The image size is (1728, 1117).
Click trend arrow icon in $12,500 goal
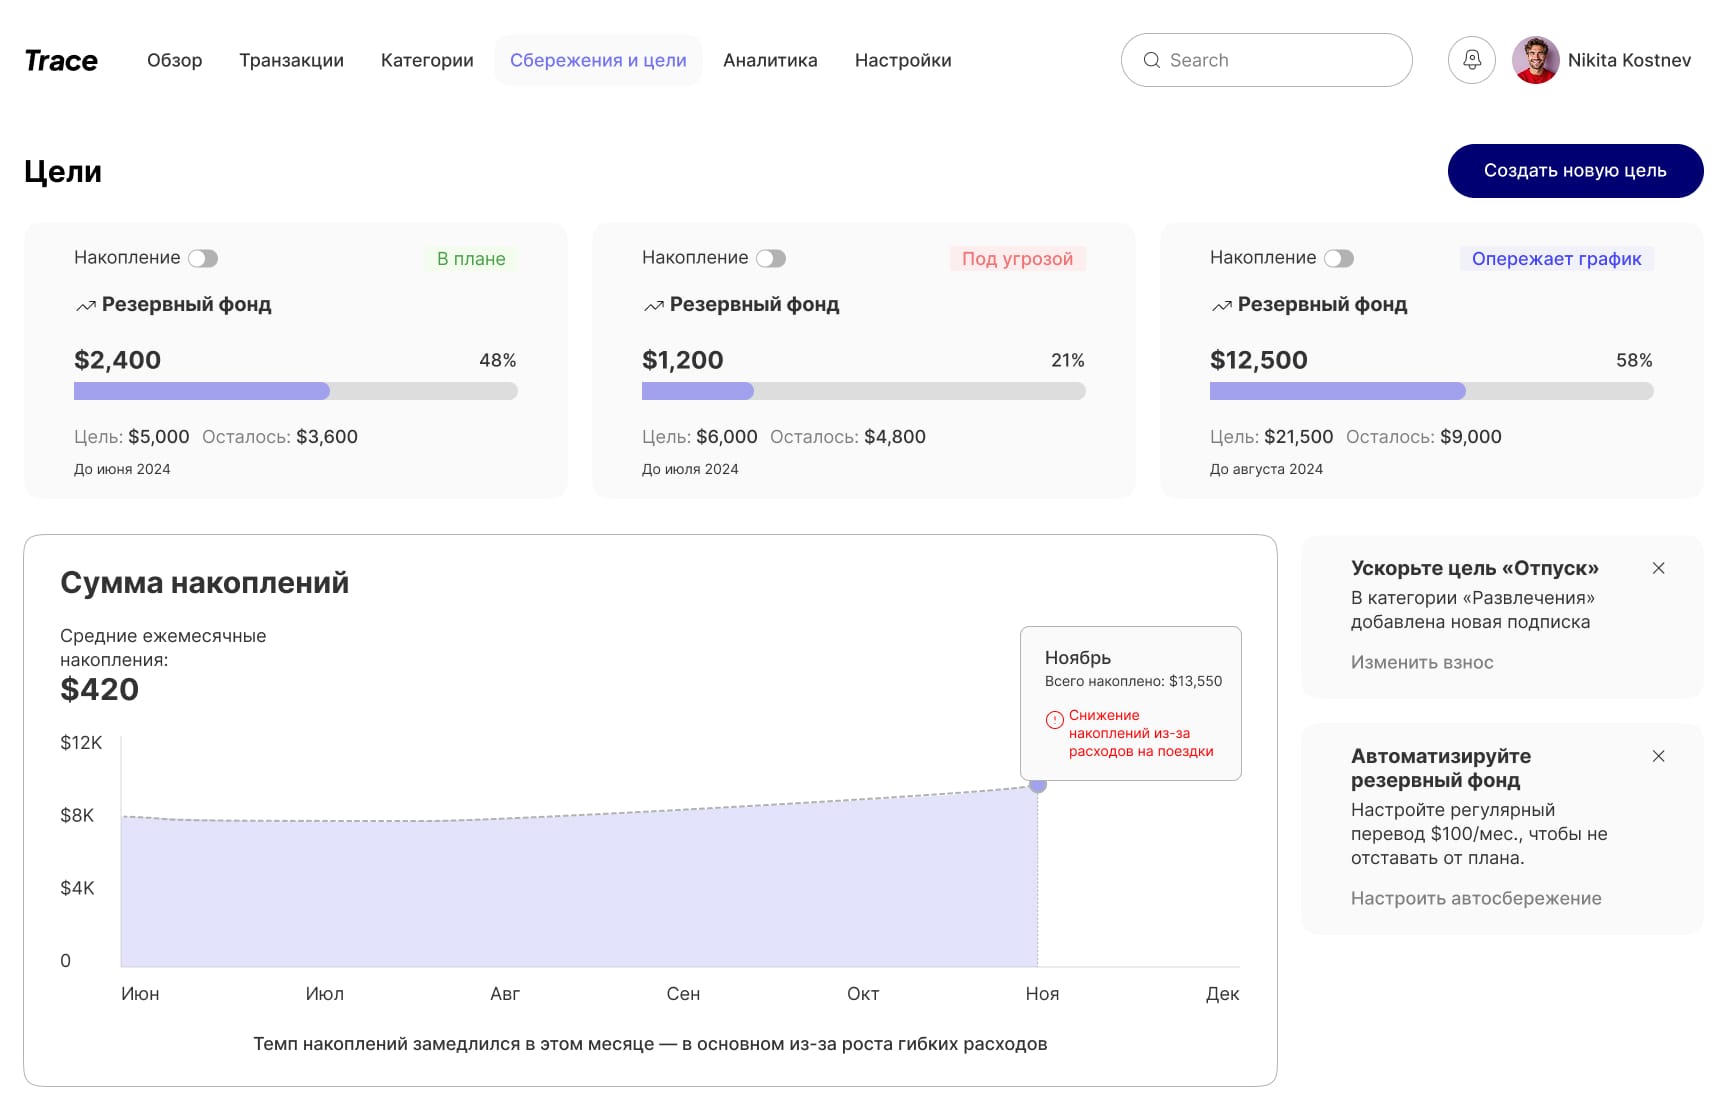click(1222, 305)
